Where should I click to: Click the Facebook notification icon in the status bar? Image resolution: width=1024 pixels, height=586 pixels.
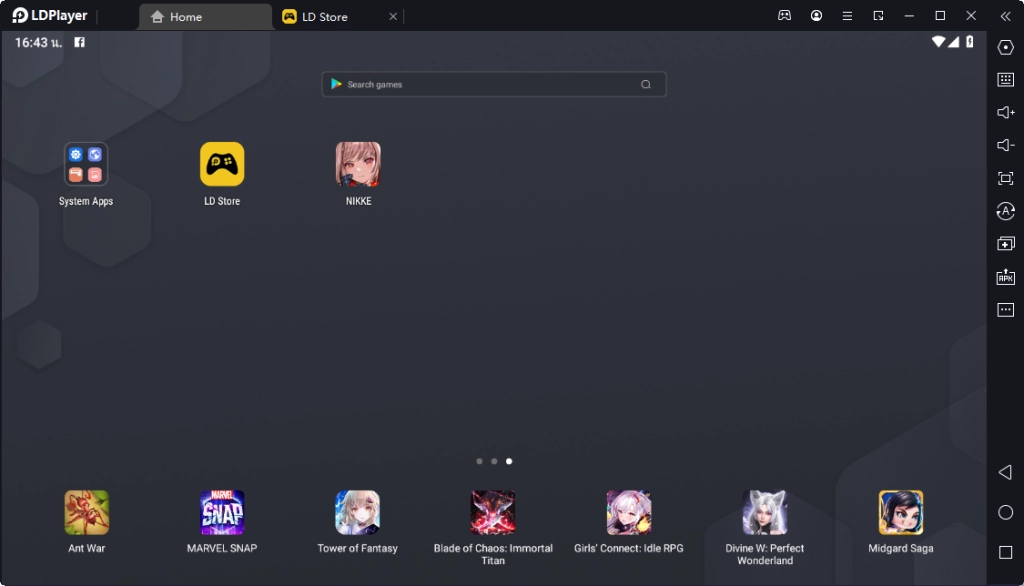[79, 42]
